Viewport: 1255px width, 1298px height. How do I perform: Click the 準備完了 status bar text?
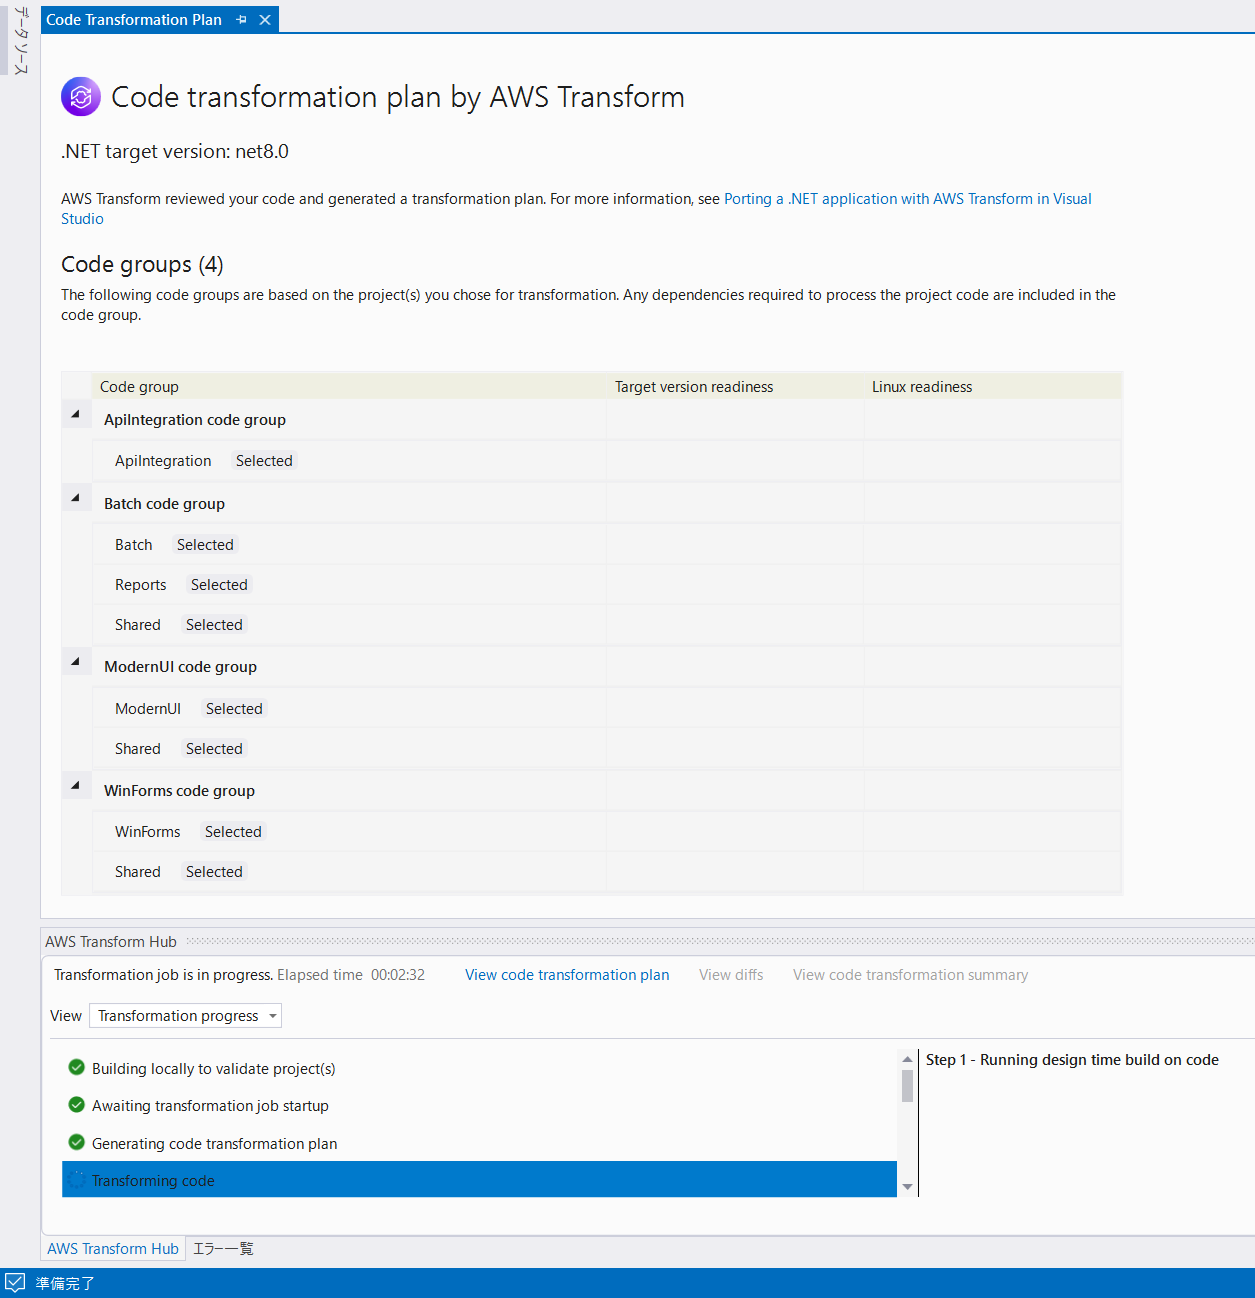pos(65,1283)
